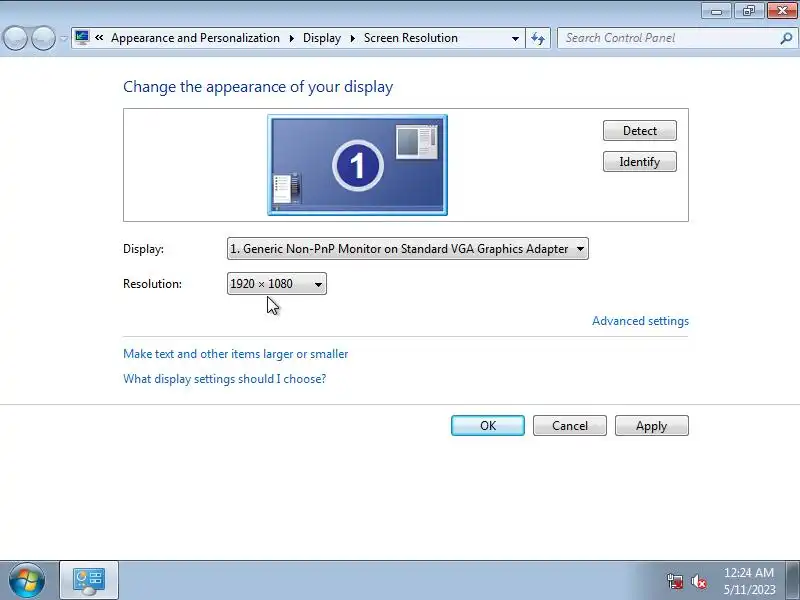Image resolution: width=800 pixels, height=600 pixels.
Task: Click the OK button
Action: [x=488, y=426]
